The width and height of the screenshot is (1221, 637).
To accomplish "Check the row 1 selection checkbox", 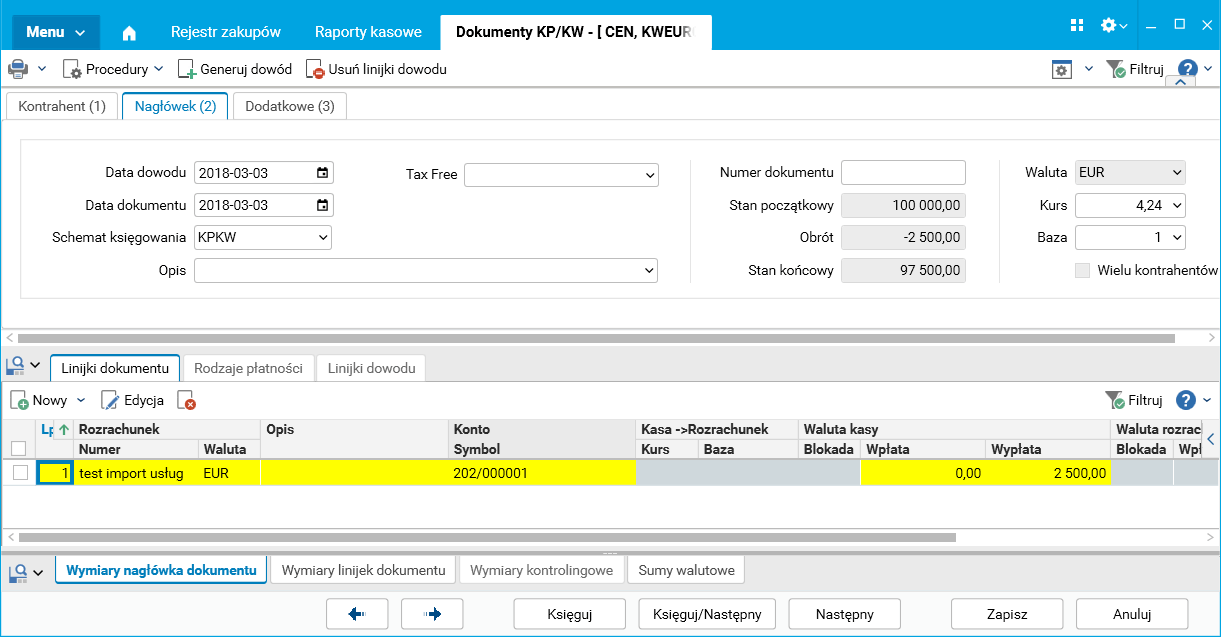I will pyautogui.click(x=20, y=473).
